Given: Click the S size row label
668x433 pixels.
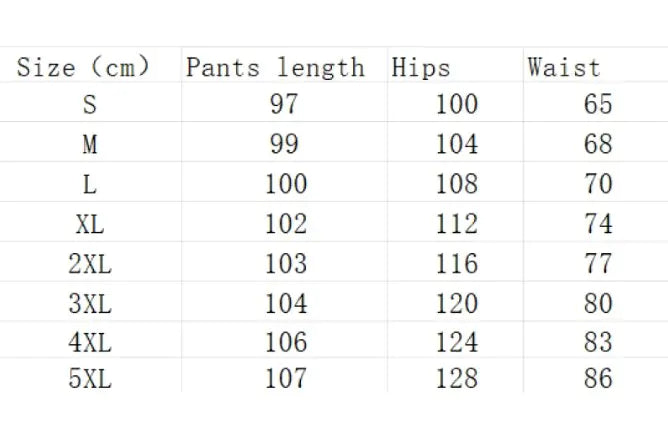Looking at the screenshot, I should click(90, 104).
